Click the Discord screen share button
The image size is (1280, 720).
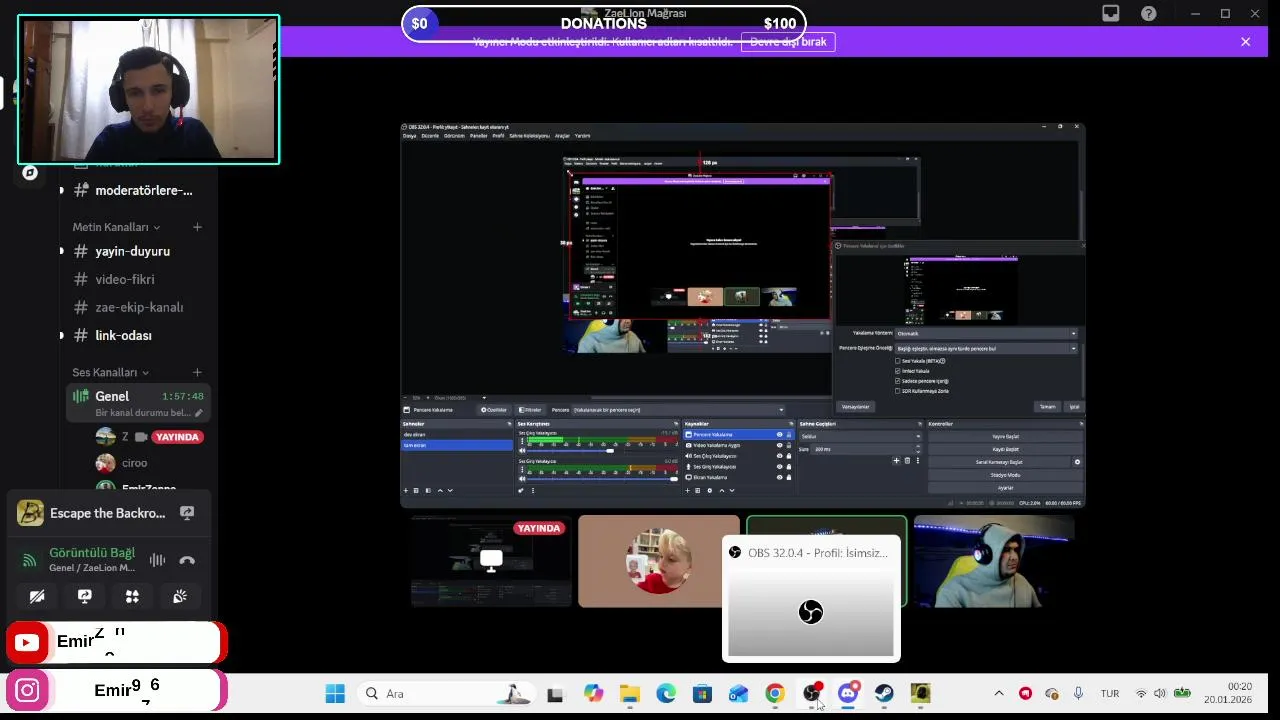click(x=85, y=596)
